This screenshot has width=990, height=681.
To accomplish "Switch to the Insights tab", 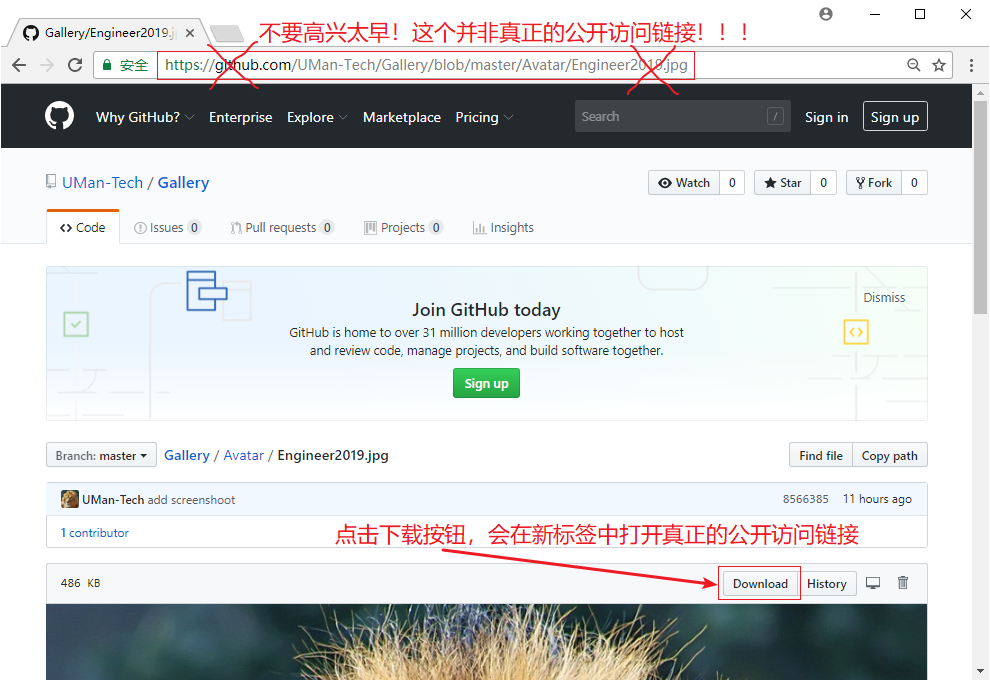I will coord(503,227).
